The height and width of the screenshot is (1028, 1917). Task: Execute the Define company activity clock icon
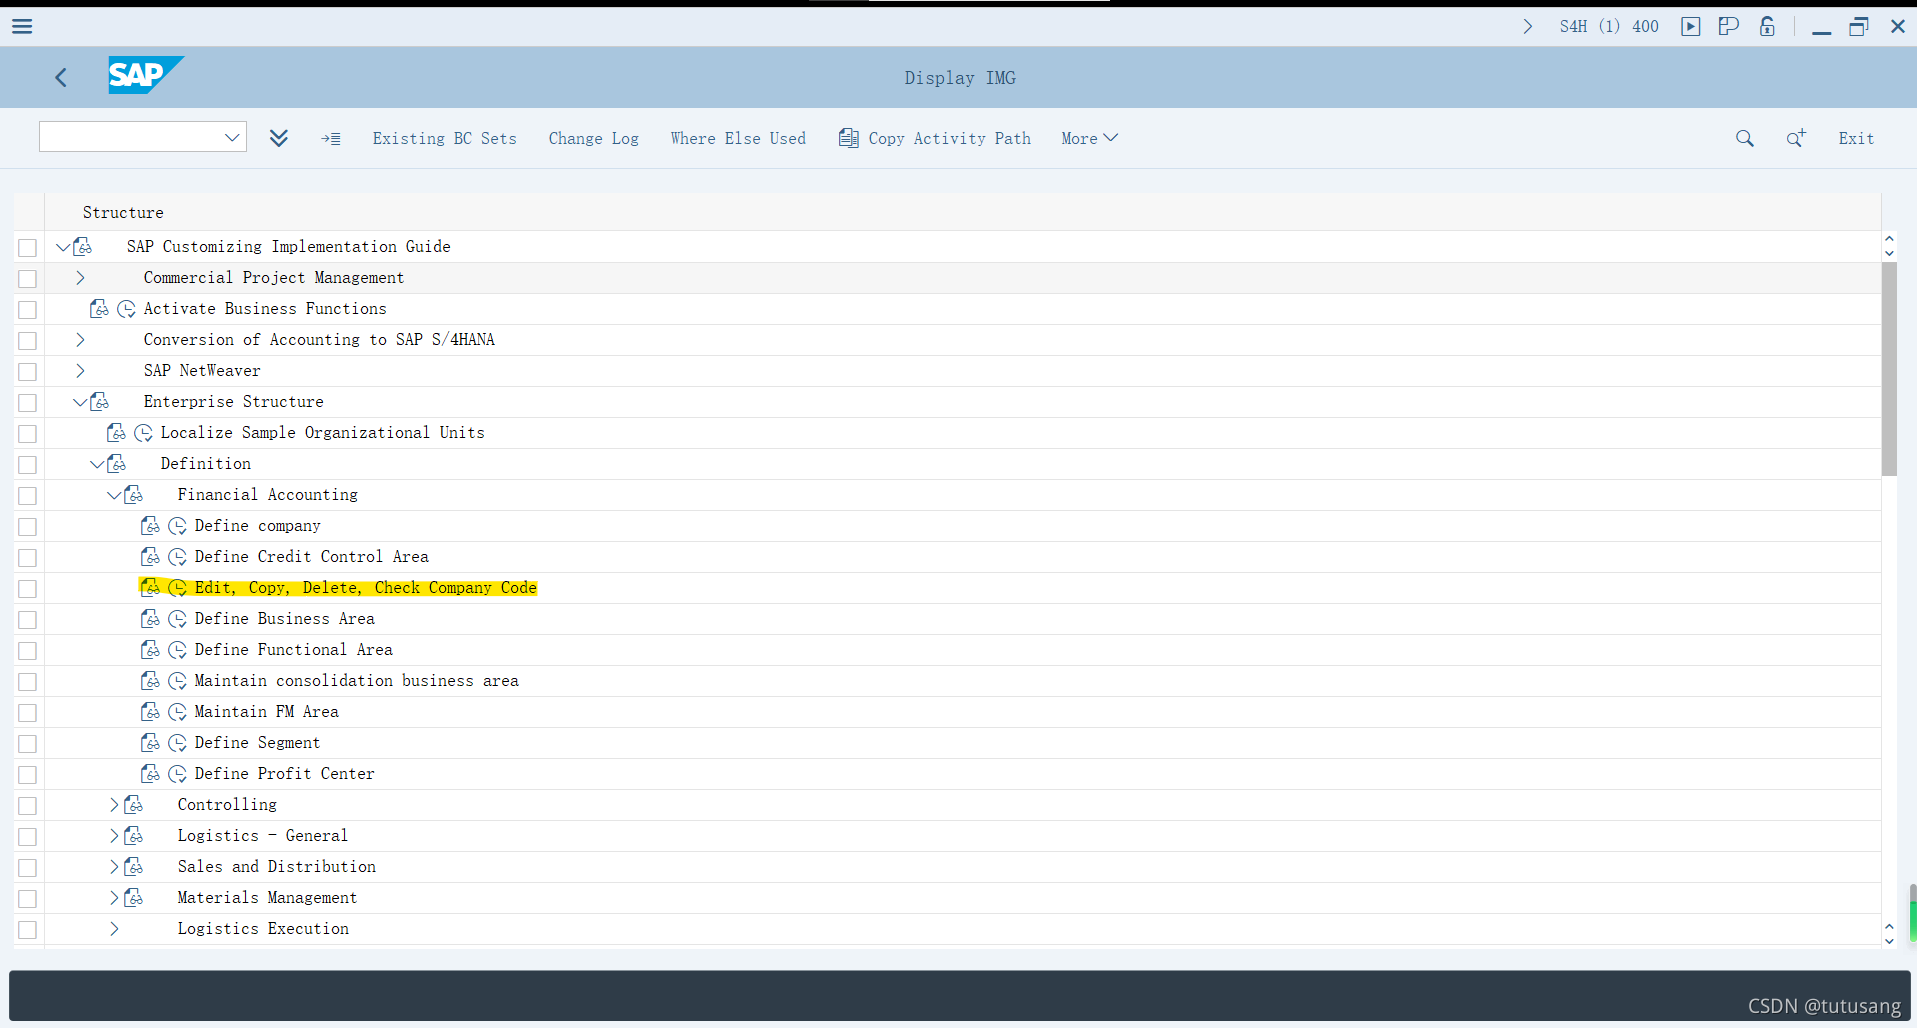pos(178,526)
